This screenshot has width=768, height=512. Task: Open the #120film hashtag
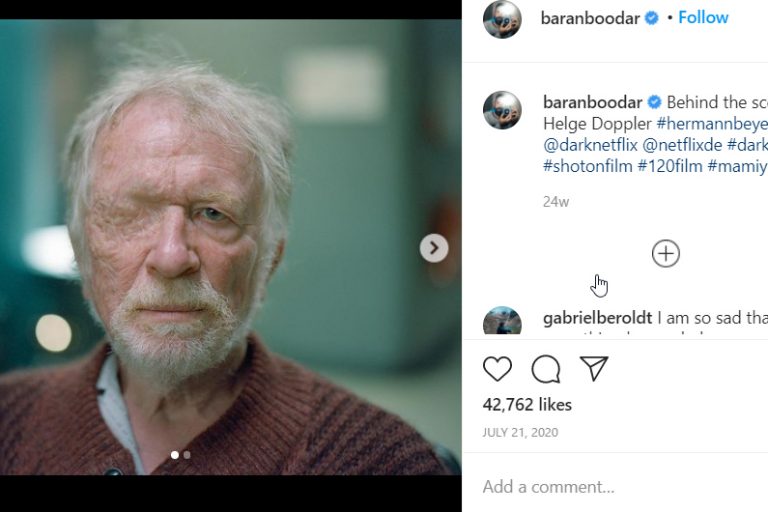coord(670,165)
